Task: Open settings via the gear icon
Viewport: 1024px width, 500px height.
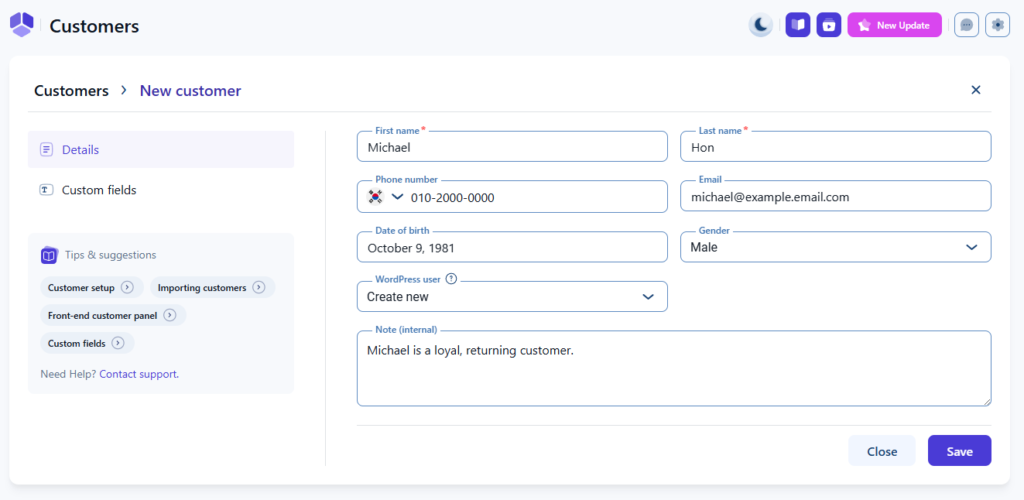Action: pyautogui.click(x=997, y=25)
